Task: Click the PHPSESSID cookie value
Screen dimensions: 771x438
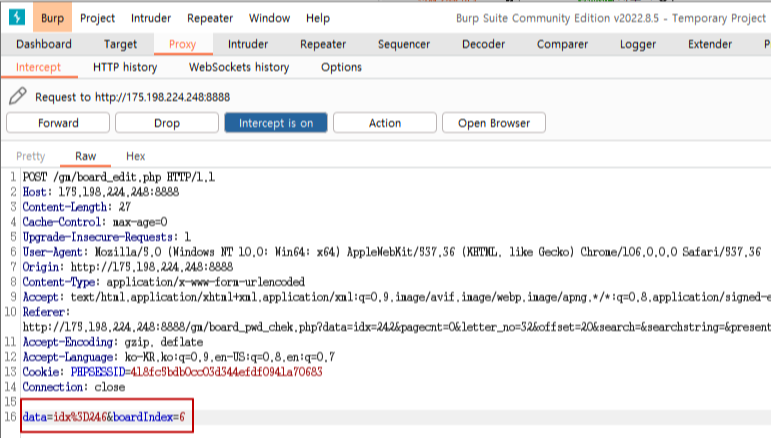Action: (226, 372)
